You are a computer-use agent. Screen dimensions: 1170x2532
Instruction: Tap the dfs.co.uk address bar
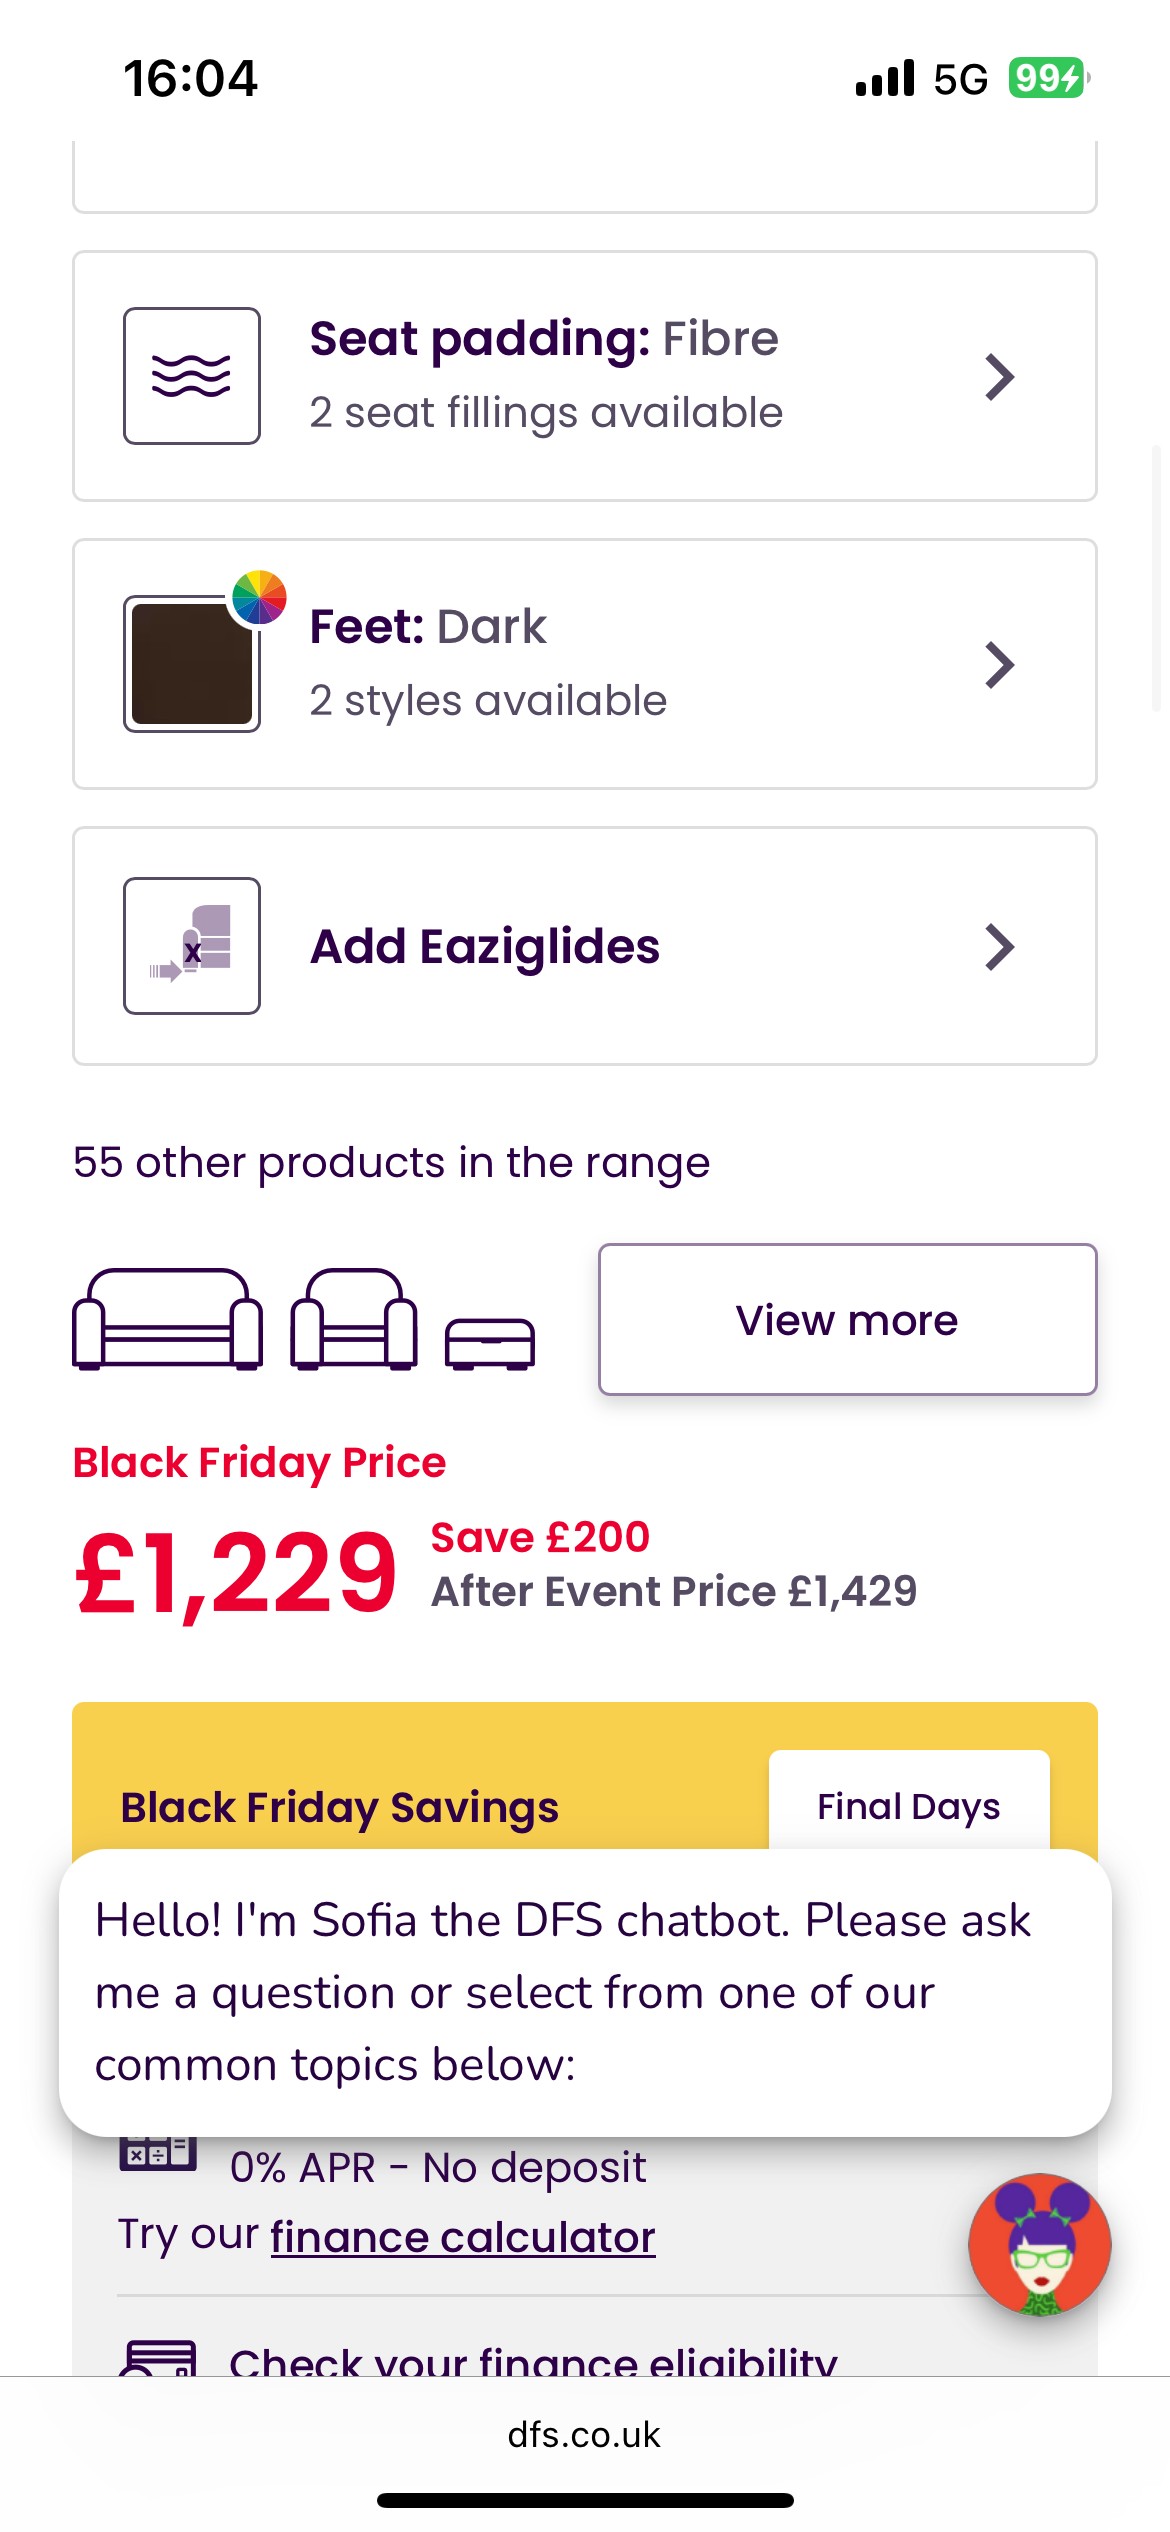click(584, 2434)
